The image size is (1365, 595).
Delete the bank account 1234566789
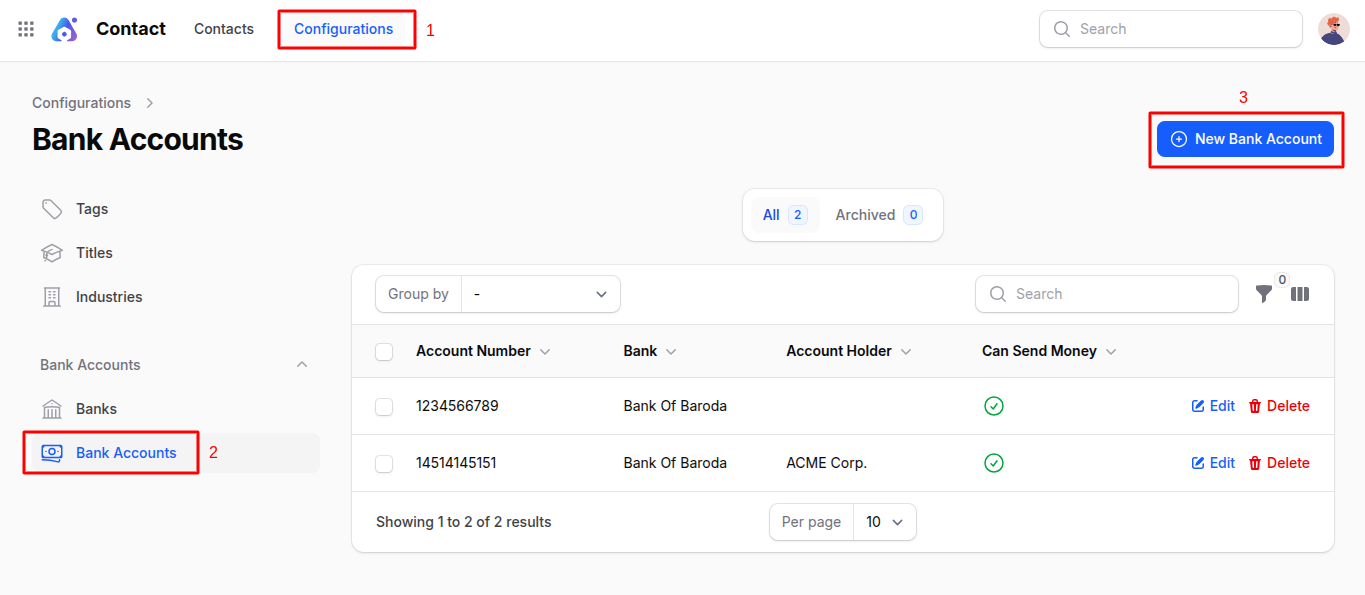(x=1279, y=406)
